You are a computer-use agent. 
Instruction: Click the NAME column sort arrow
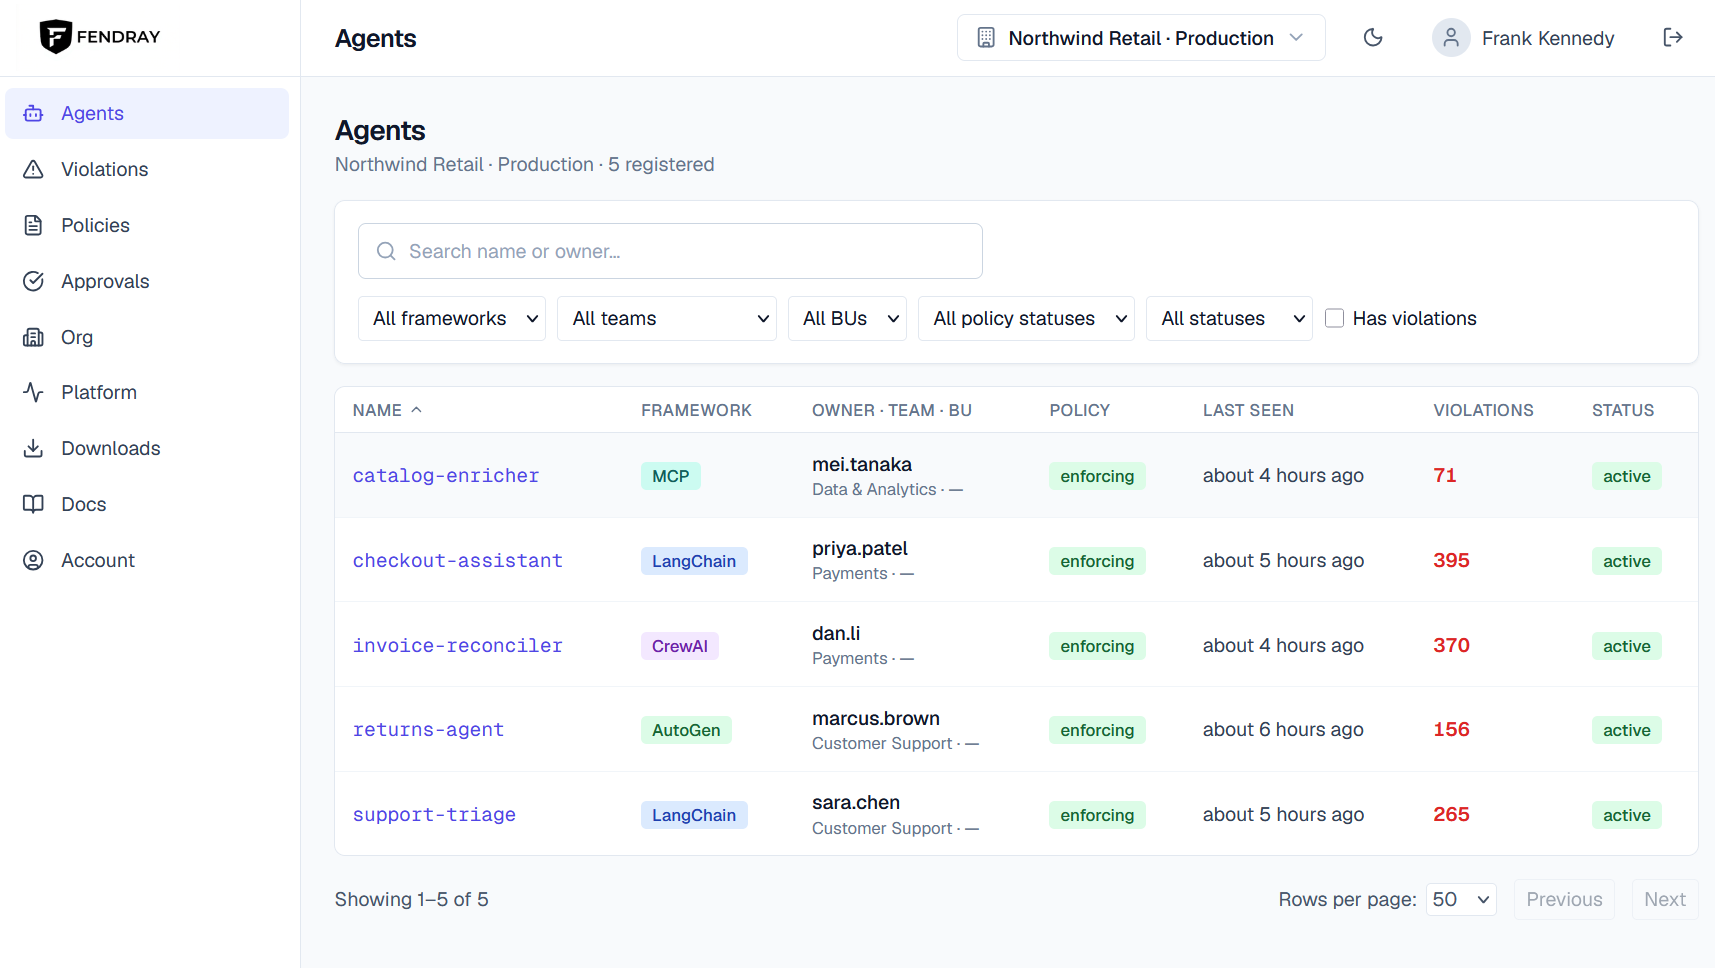point(417,410)
